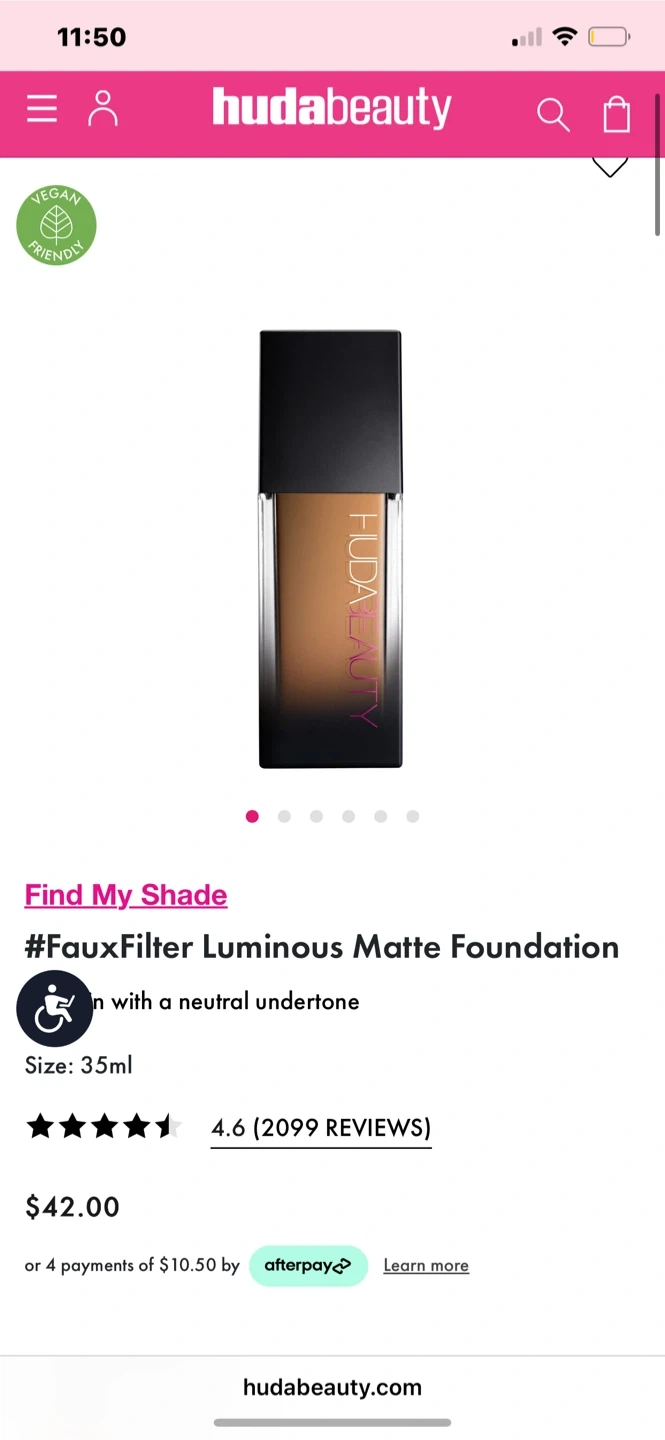Select the first active carousel dot
Screen dimensions: 665x1440
pos(252,816)
